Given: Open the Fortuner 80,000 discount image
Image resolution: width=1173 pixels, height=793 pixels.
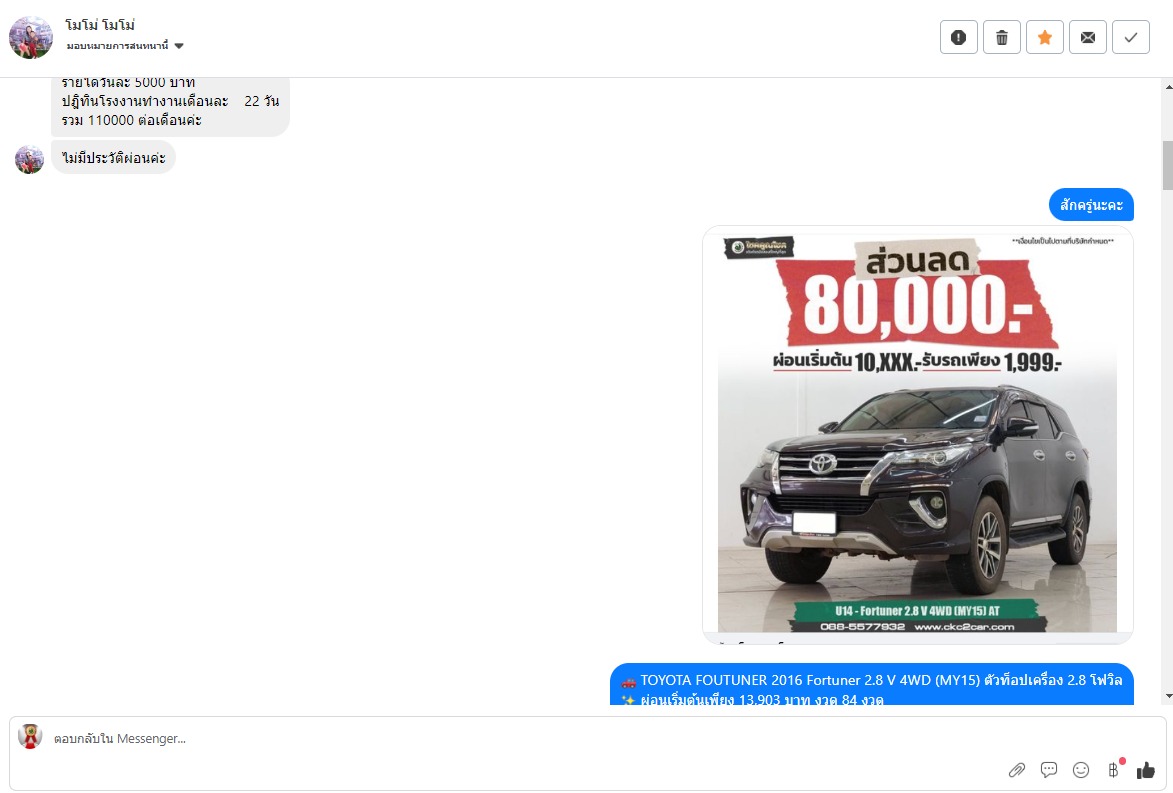Looking at the screenshot, I should [x=917, y=435].
